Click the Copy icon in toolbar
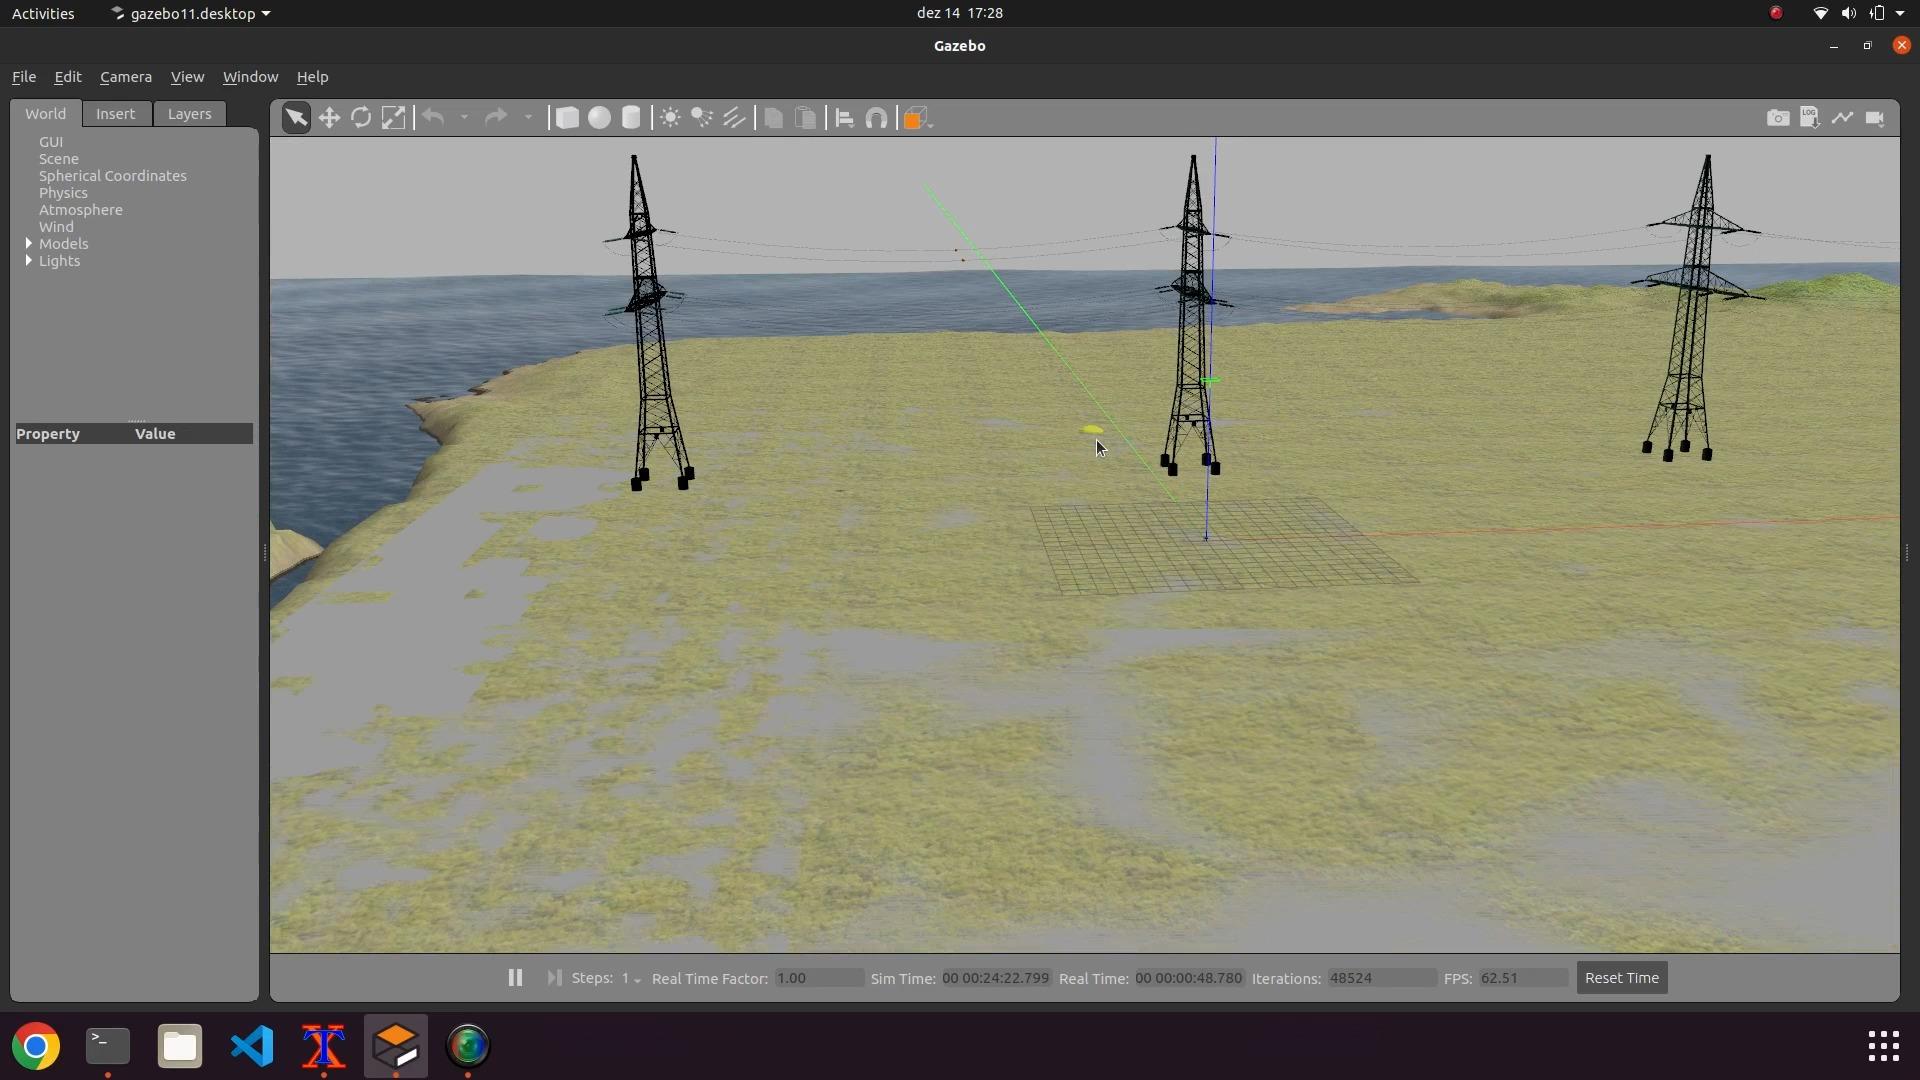Viewport: 1920px width, 1080px height. point(773,118)
